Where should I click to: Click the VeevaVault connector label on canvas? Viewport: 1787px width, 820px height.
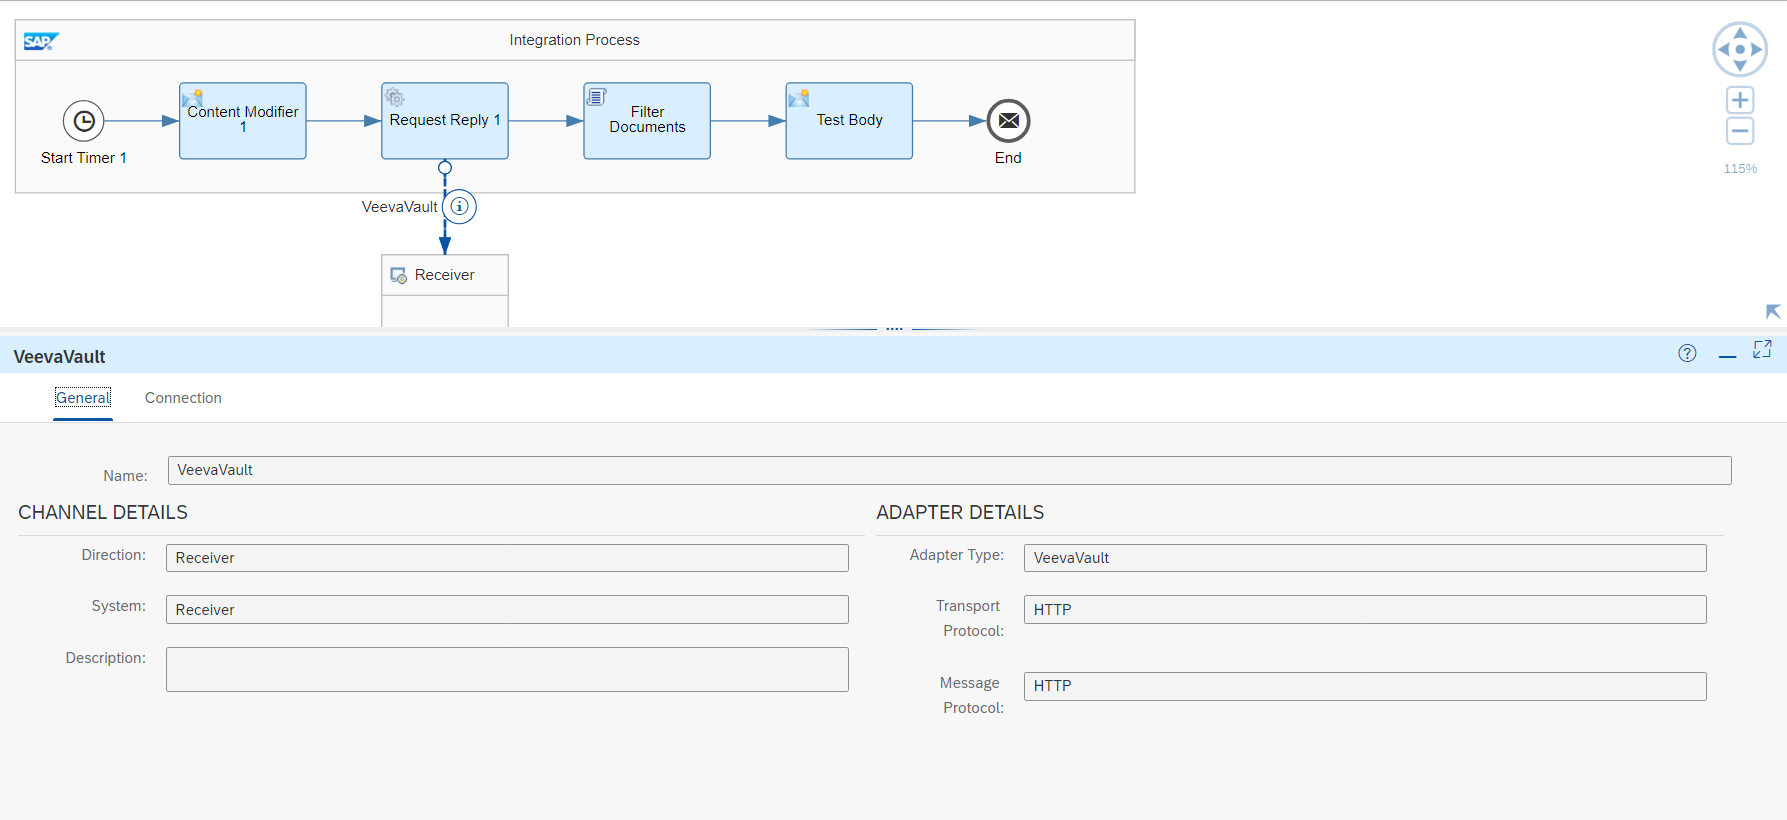click(x=399, y=207)
